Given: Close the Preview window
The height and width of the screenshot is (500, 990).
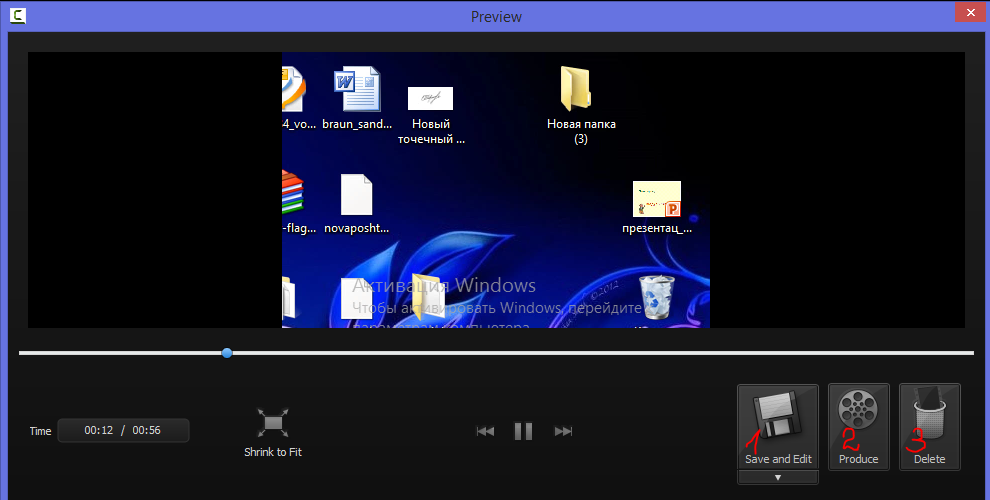Looking at the screenshot, I should coord(971,13).
